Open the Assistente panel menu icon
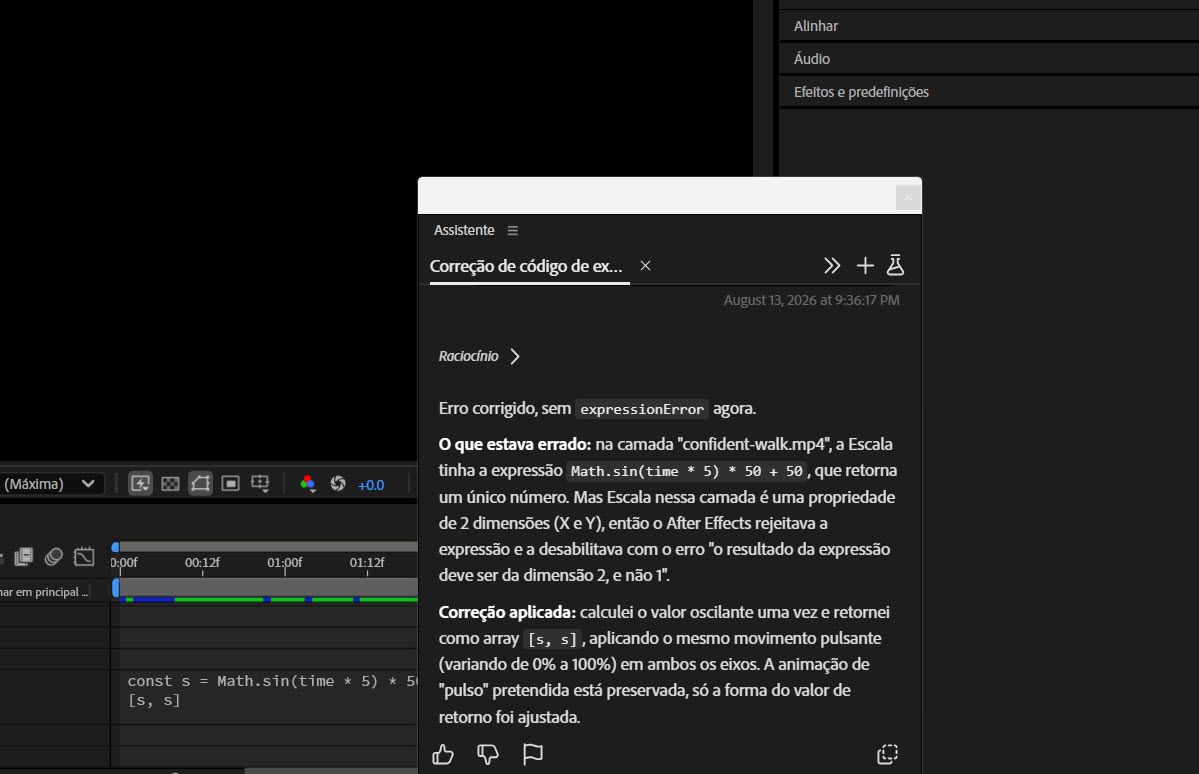This screenshot has height=774, width=1199. point(512,230)
